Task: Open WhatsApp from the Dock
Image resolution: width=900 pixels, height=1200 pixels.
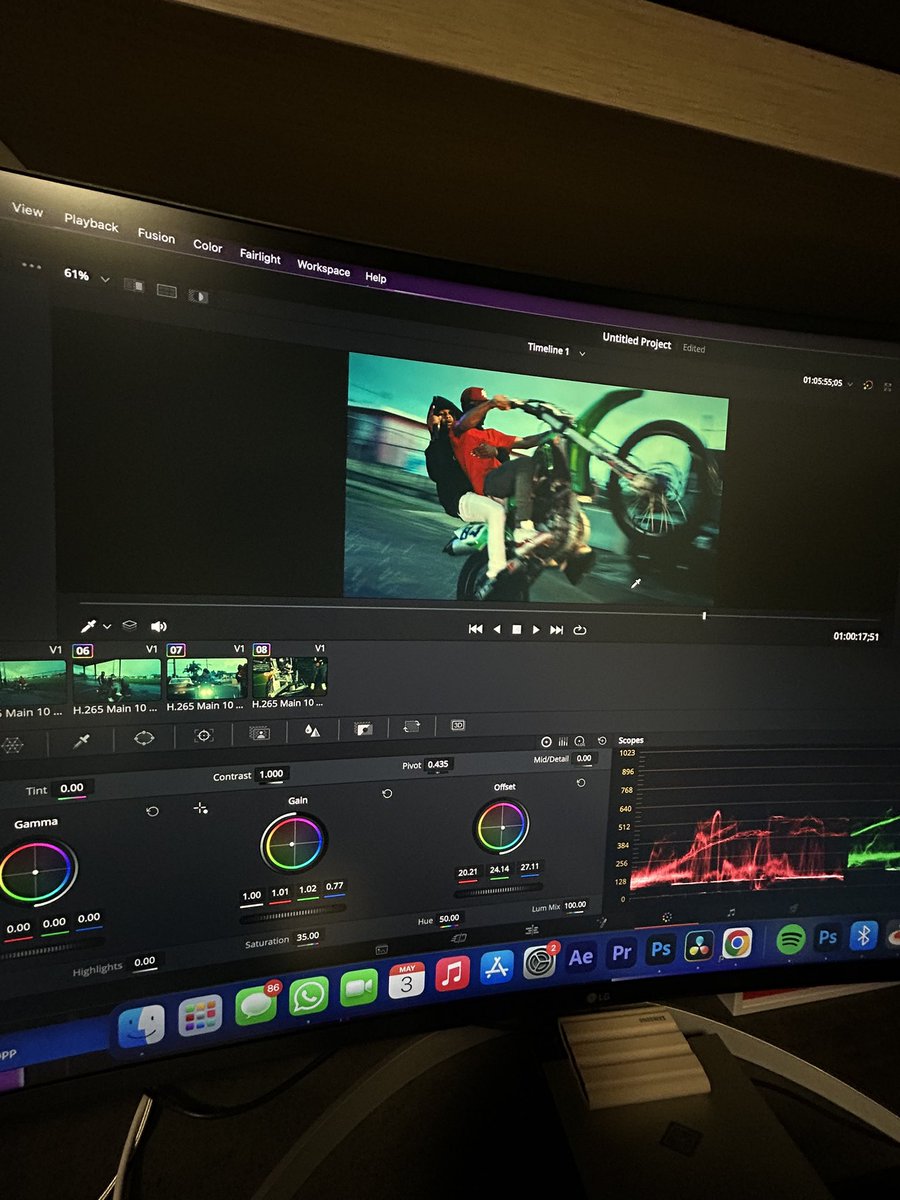Action: tap(309, 996)
